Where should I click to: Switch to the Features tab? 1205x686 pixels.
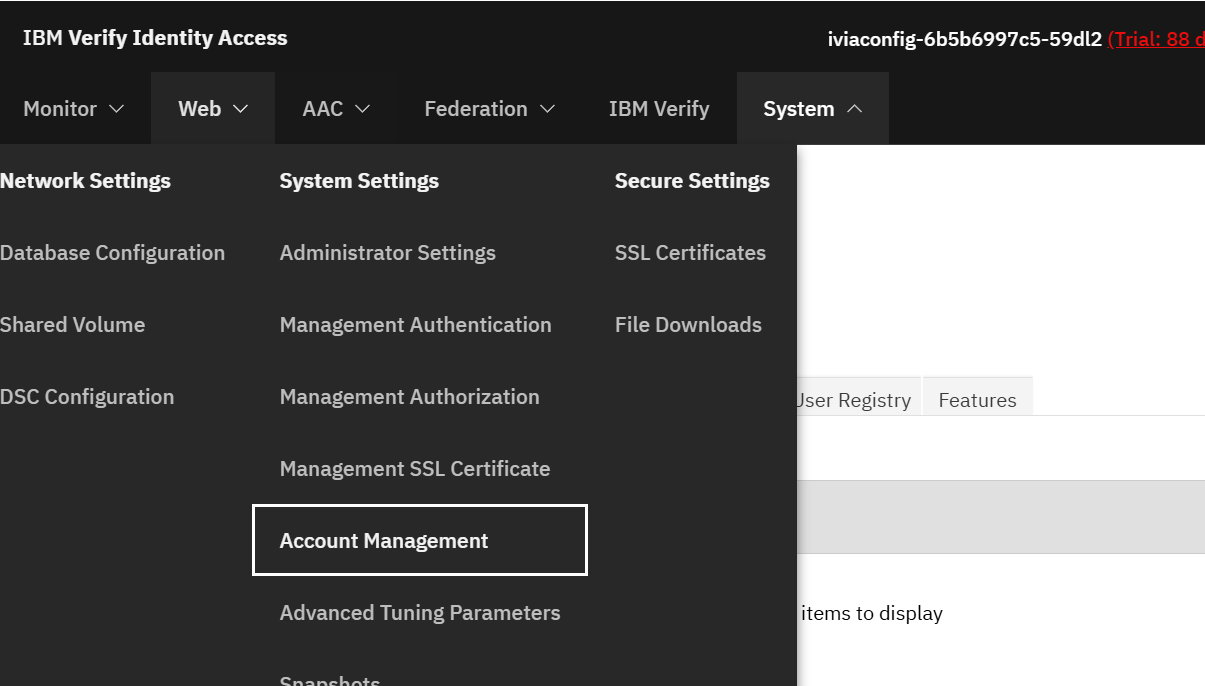(x=977, y=399)
